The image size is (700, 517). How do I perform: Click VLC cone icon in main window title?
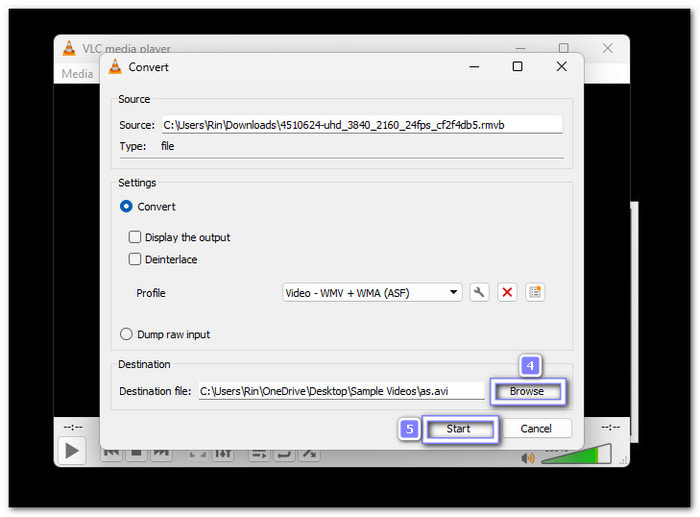click(x=69, y=48)
